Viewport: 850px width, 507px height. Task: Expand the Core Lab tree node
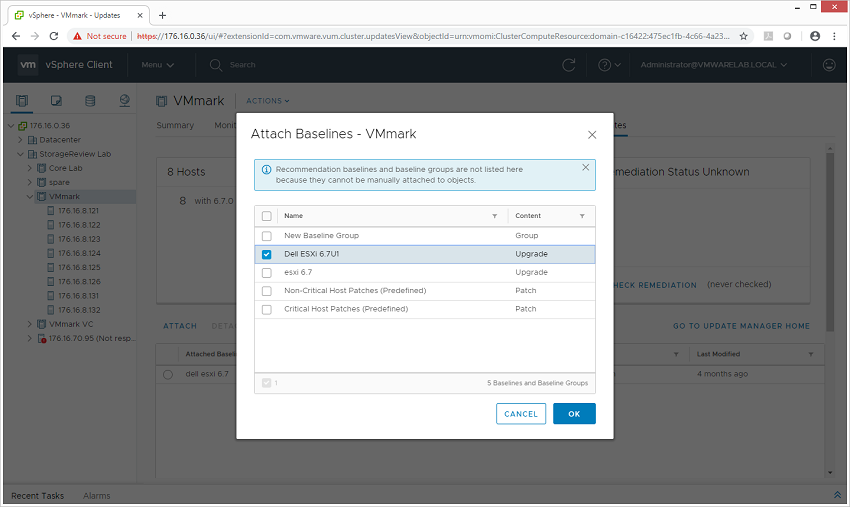point(29,168)
